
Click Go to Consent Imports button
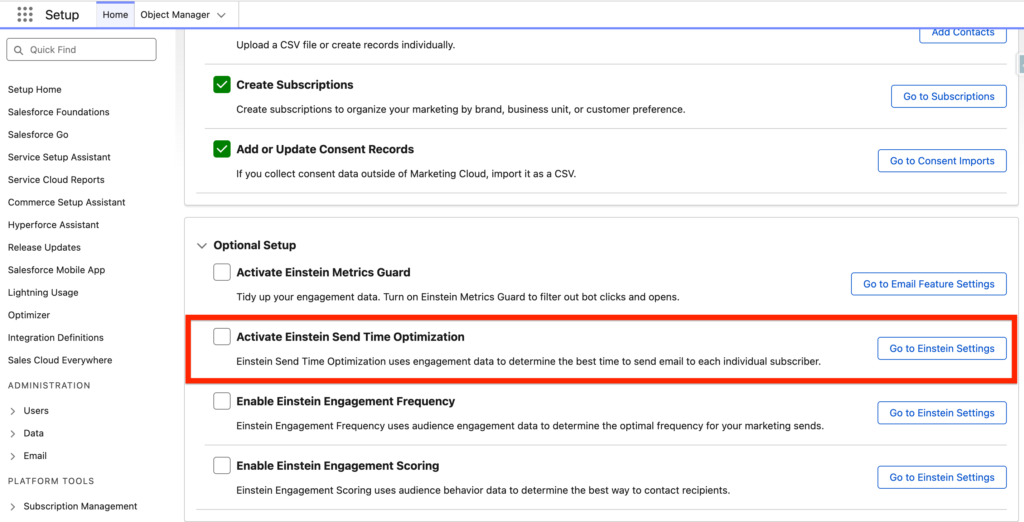pyautogui.click(x=941, y=161)
